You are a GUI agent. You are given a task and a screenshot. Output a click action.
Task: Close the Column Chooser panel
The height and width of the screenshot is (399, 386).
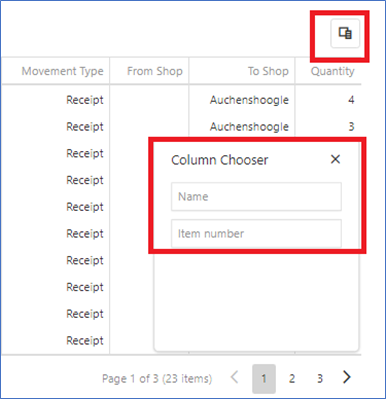pyautogui.click(x=335, y=159)
